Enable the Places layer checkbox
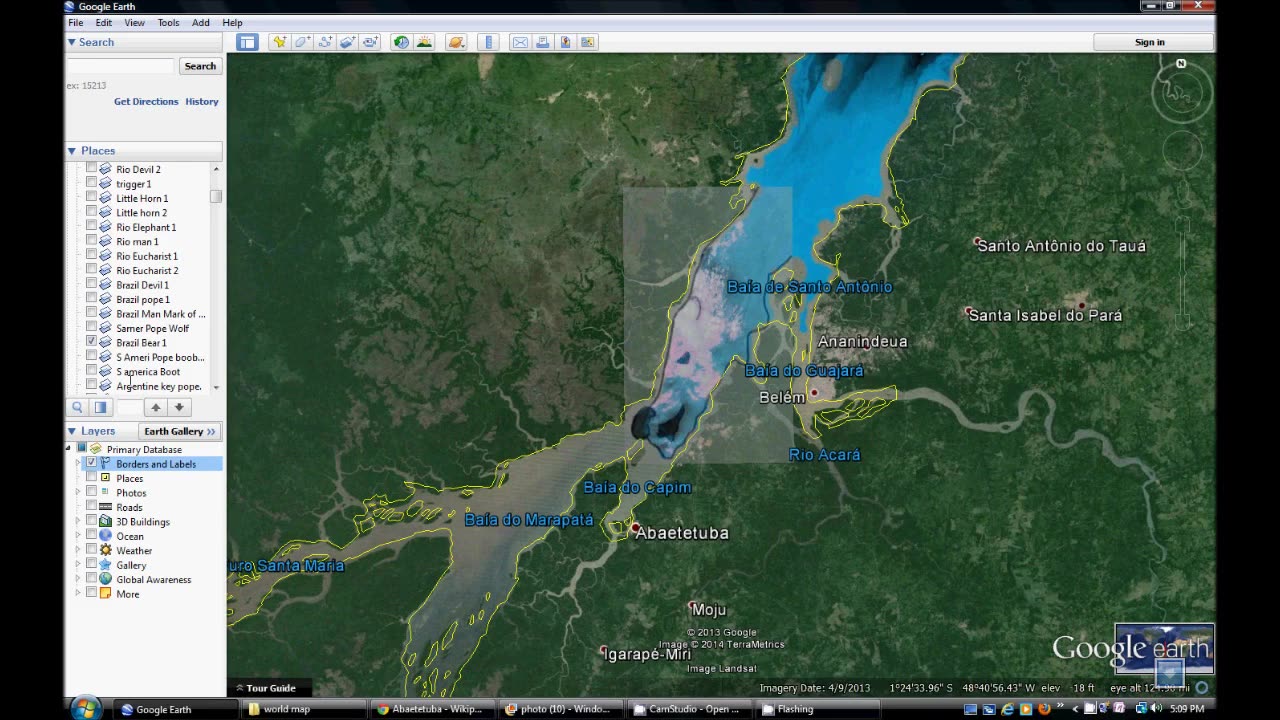The height and width of the screenshot is (720, 1280). click(92, 478)
